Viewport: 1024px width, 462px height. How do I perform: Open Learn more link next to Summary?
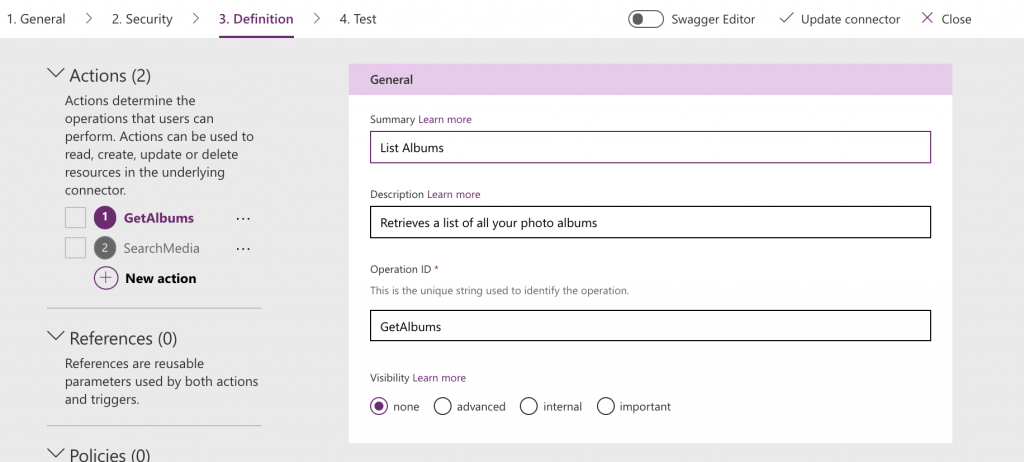pos(445,119)
